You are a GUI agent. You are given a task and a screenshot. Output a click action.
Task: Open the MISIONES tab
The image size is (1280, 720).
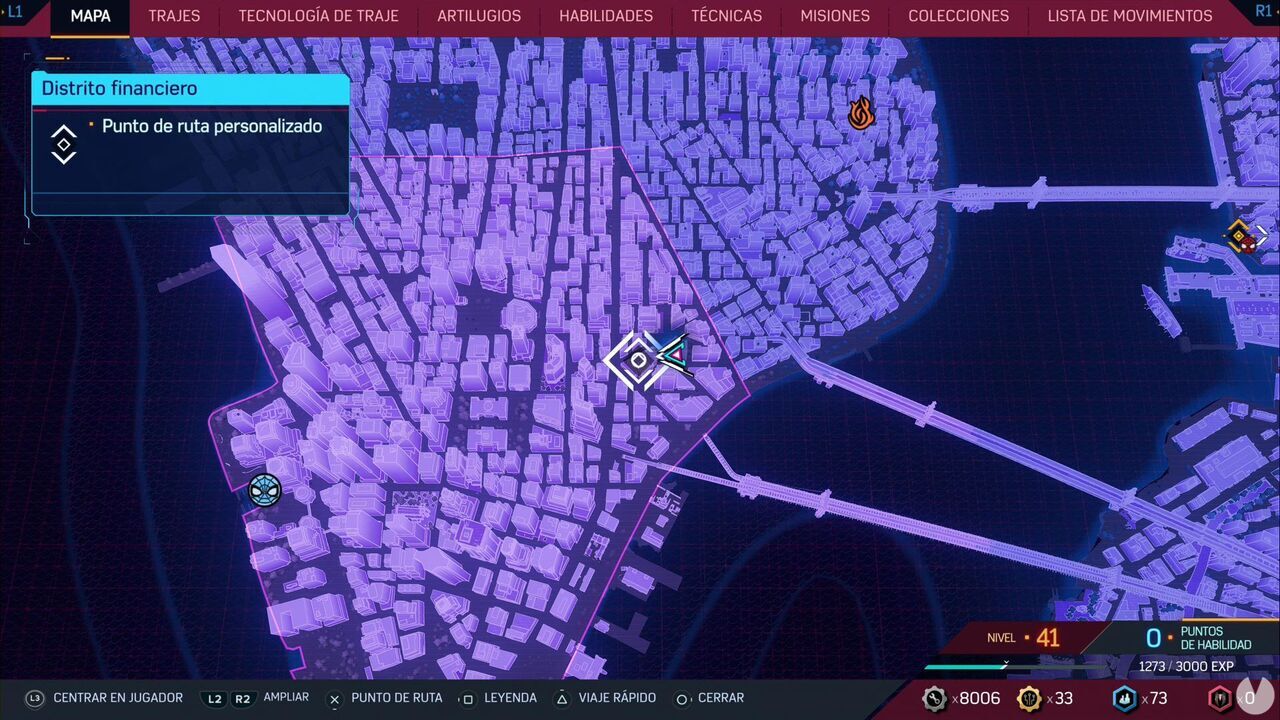[834, 16]
